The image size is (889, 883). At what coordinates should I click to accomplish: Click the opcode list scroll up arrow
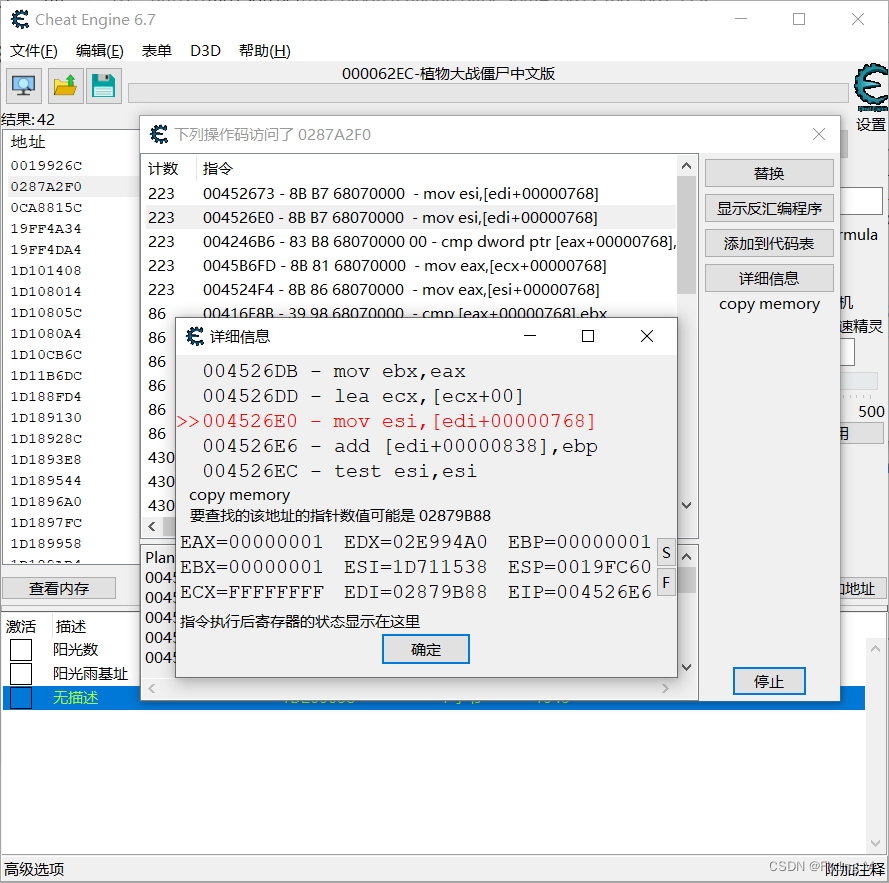(687, 166)
